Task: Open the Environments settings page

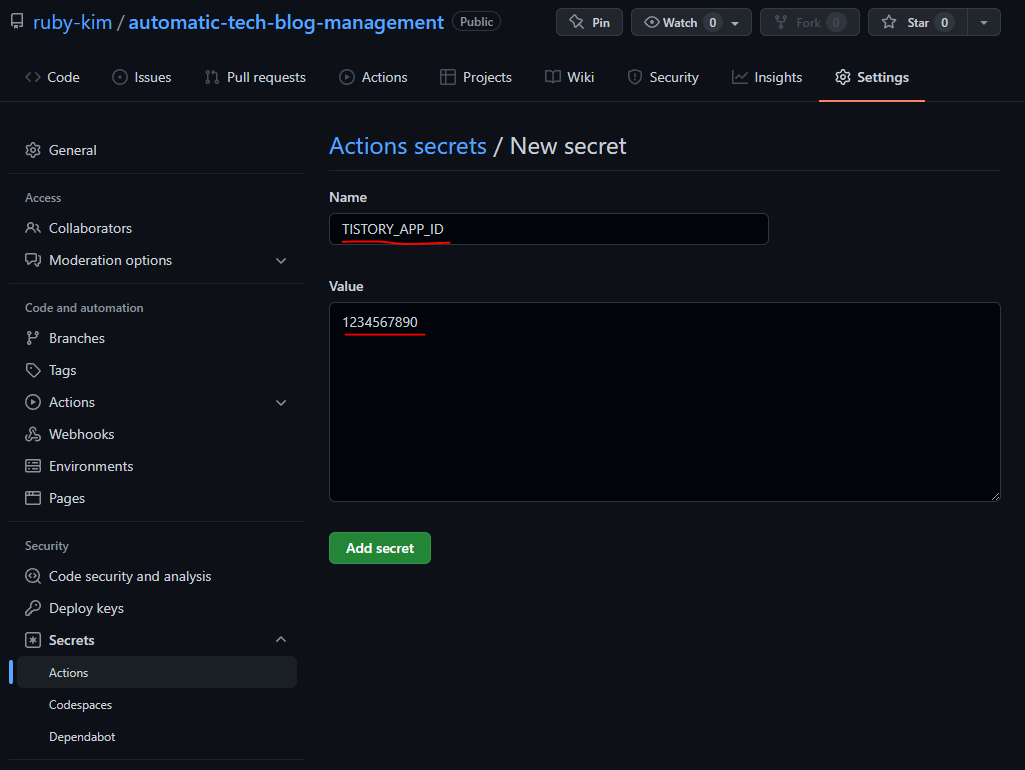Action: click(157, 466)
